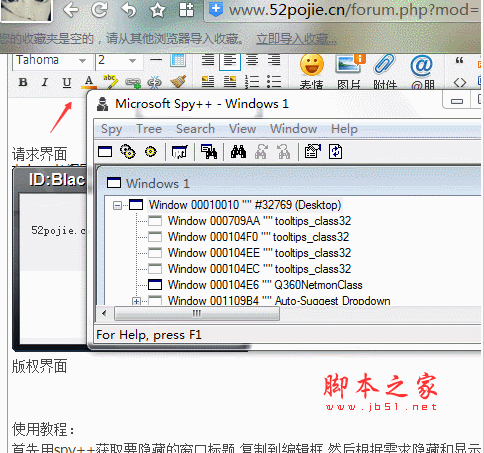484x453 pixels.
Task: Minimize the Spy++ window
Action: (456, 101)
